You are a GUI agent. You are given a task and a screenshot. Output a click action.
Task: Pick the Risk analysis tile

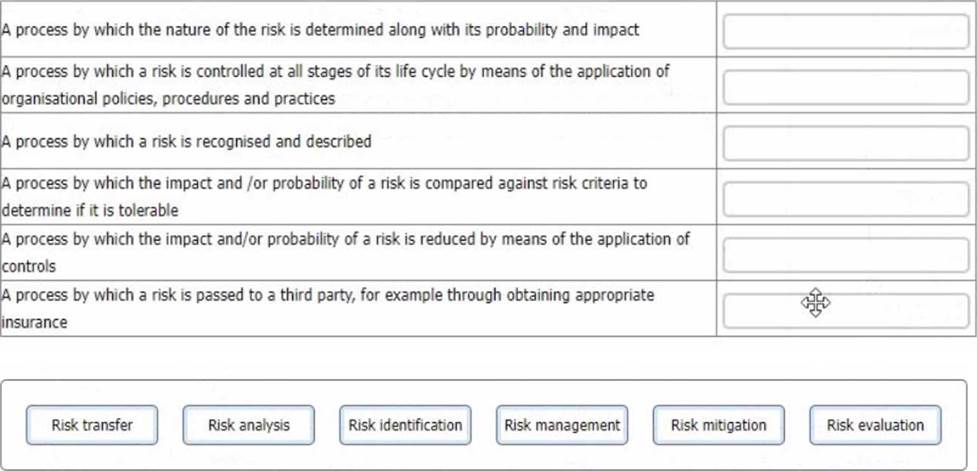249,425
